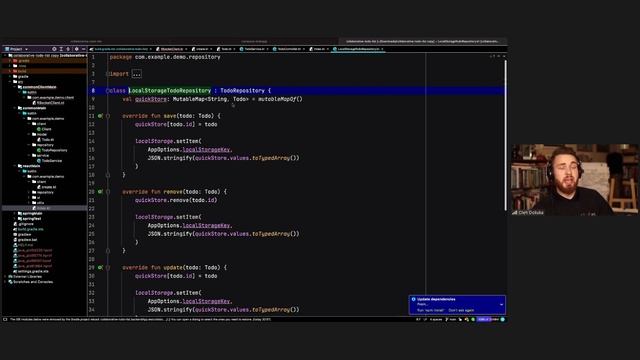This screenshot has width=640, height=360.
Task: Click the locate file target icon in Project toolbar
Action: point(54,49)
